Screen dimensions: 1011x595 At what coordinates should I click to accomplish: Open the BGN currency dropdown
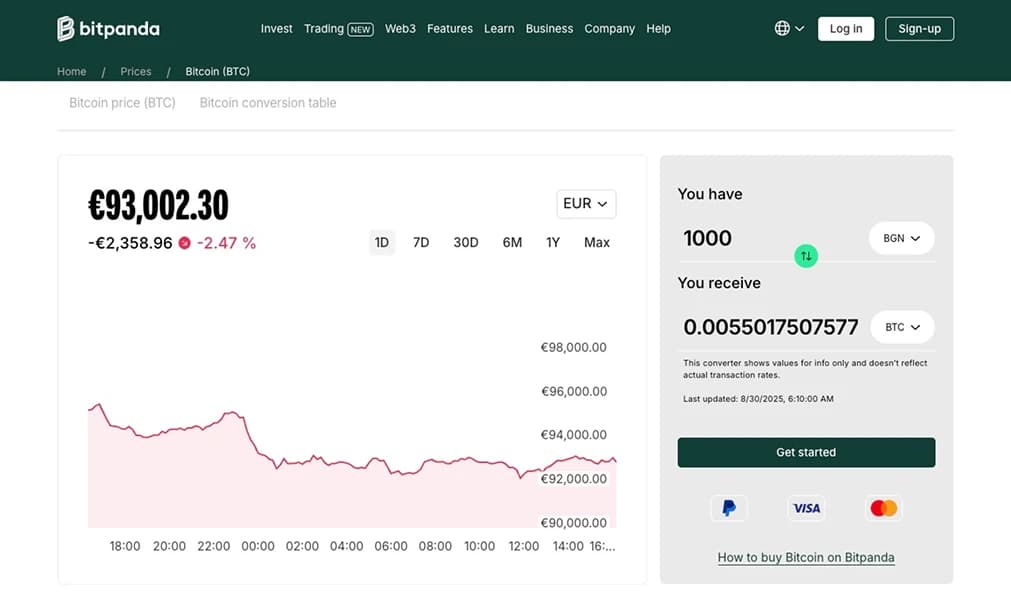tap(901, 238)
